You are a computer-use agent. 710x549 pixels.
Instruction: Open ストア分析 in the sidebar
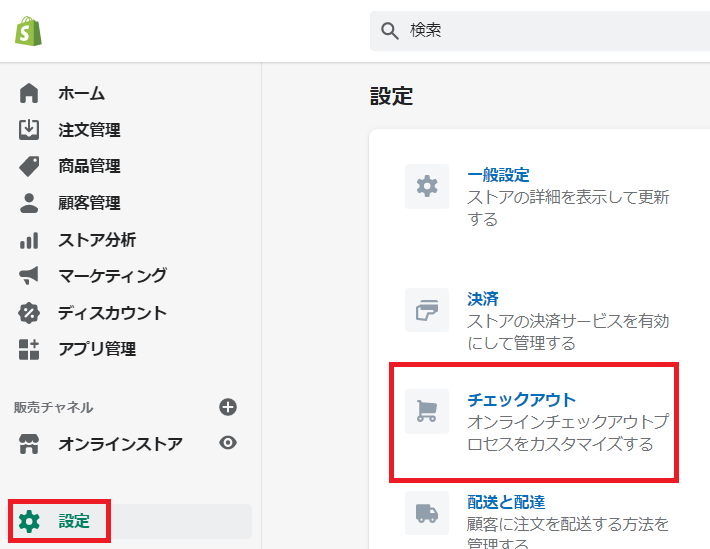pyautogui.click(x=97, y=240)
